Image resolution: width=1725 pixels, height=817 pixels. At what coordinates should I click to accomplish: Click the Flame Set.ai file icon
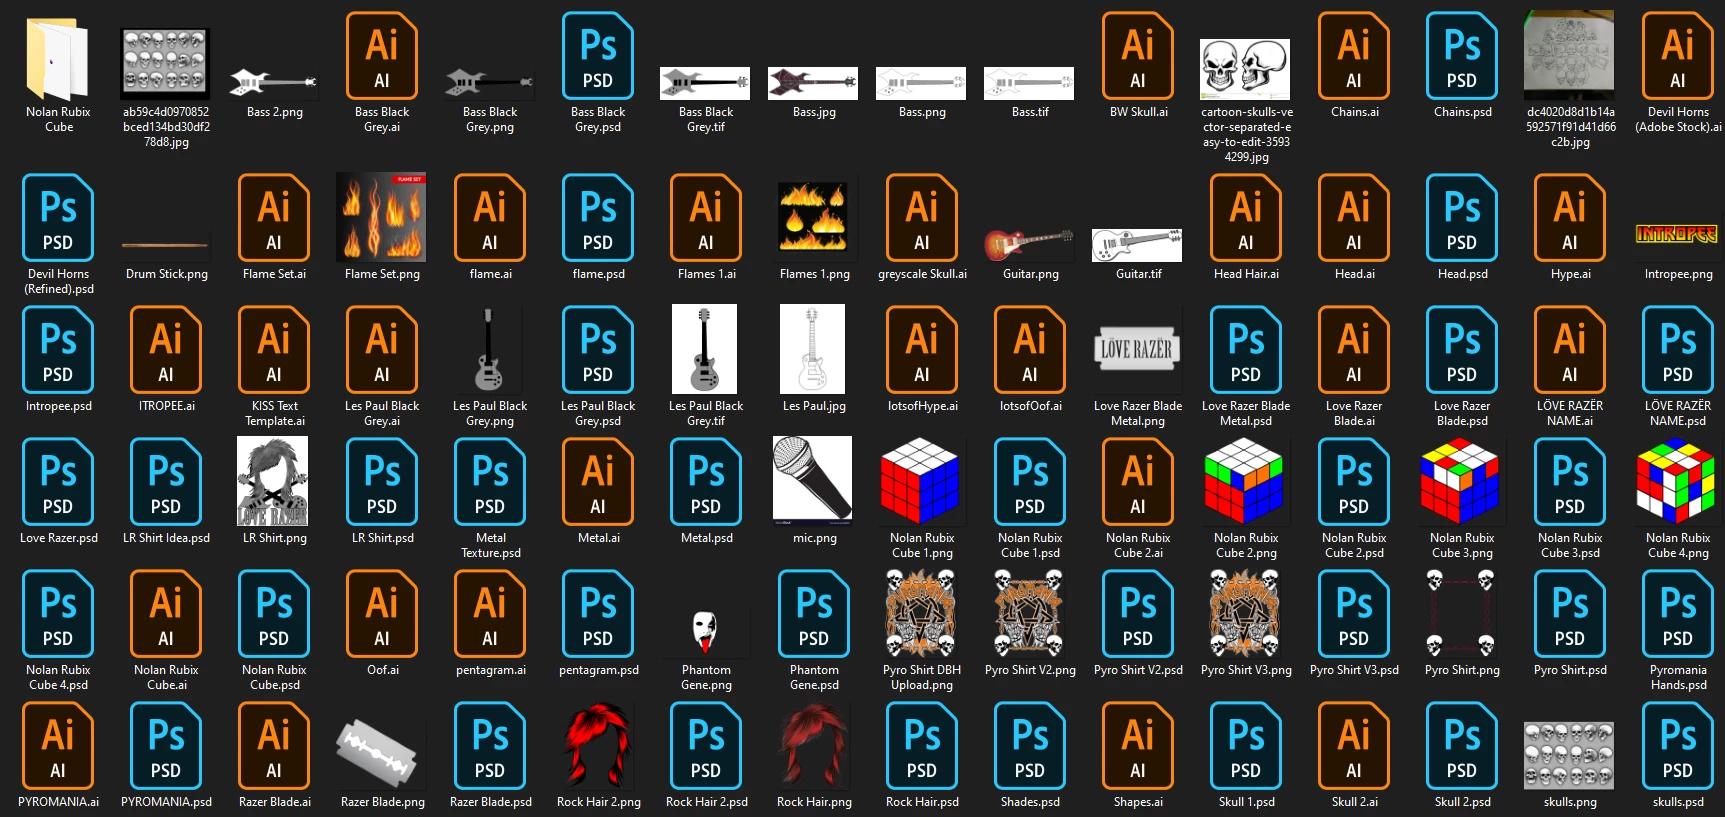click(x=274, y=218)
